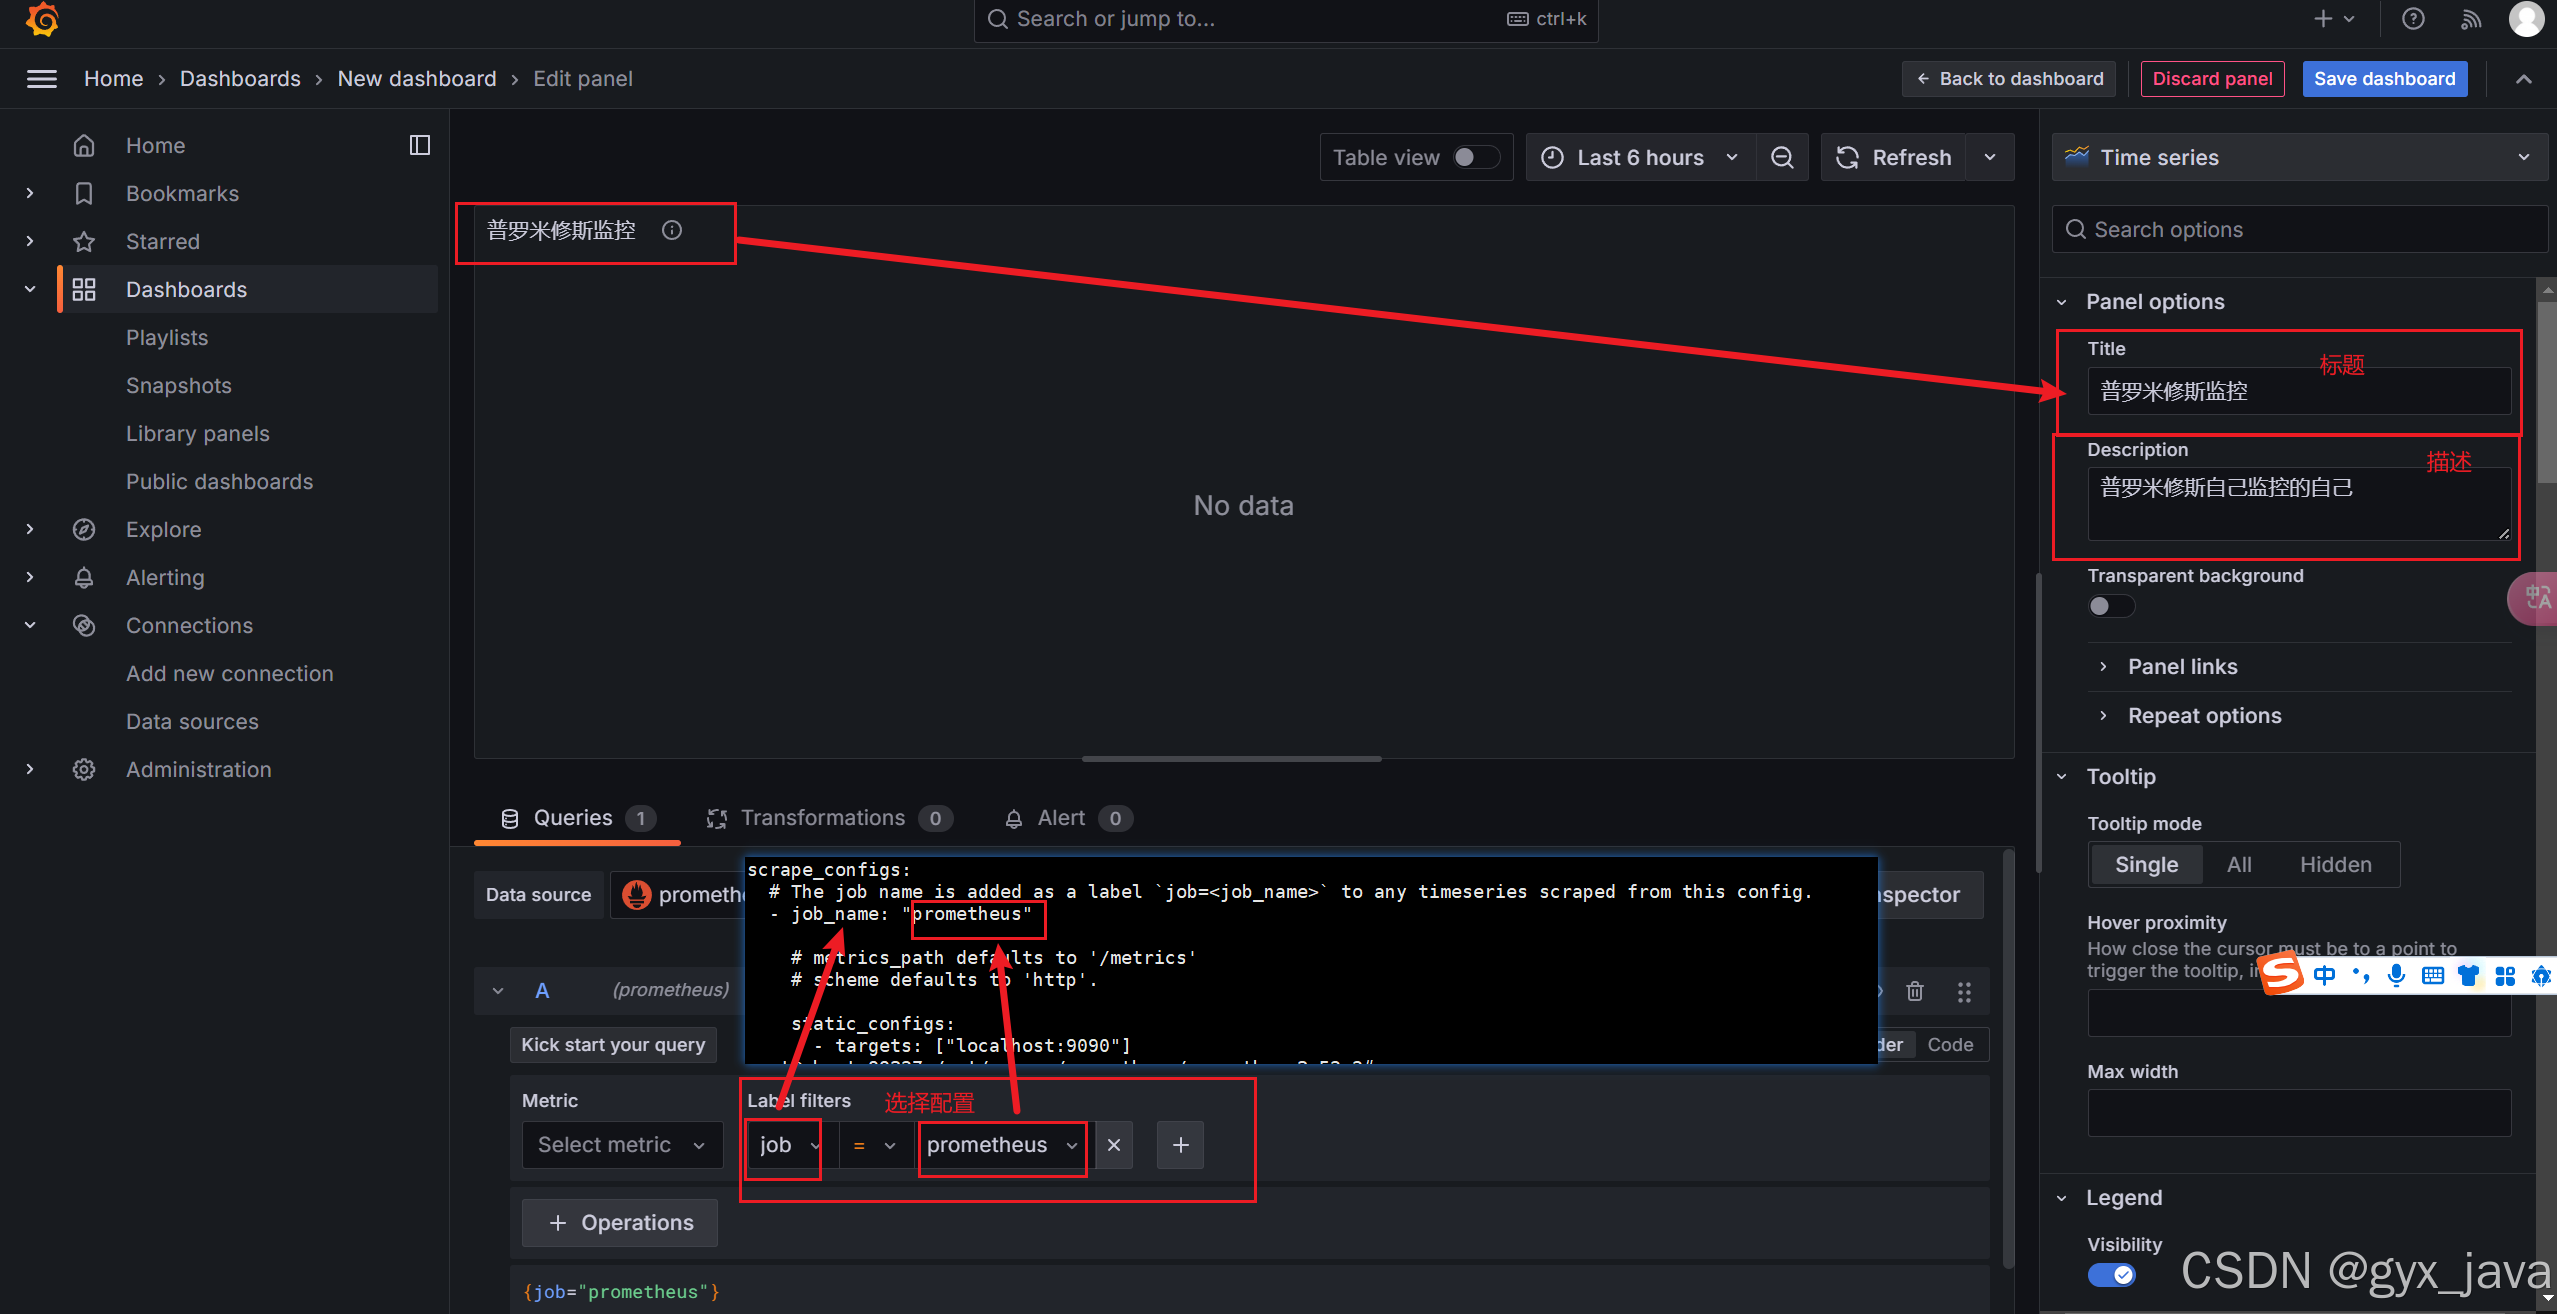The image size is (2557, 1314).
Task: Expand the Panel links section
Action: tap(2182, 667)
